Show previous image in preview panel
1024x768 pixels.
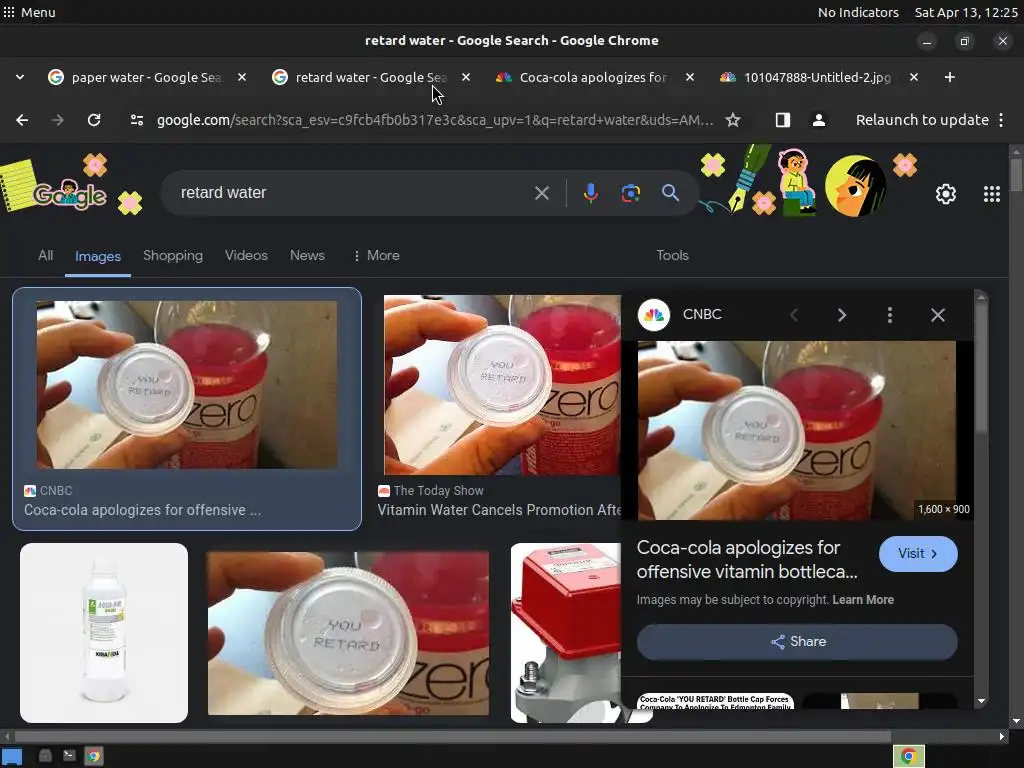(794, 315)
